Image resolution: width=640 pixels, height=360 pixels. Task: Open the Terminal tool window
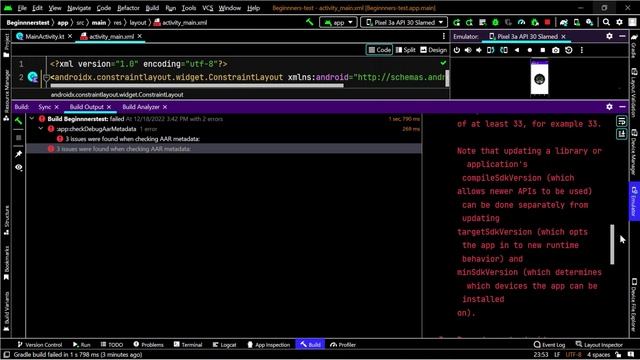point(187,344)
